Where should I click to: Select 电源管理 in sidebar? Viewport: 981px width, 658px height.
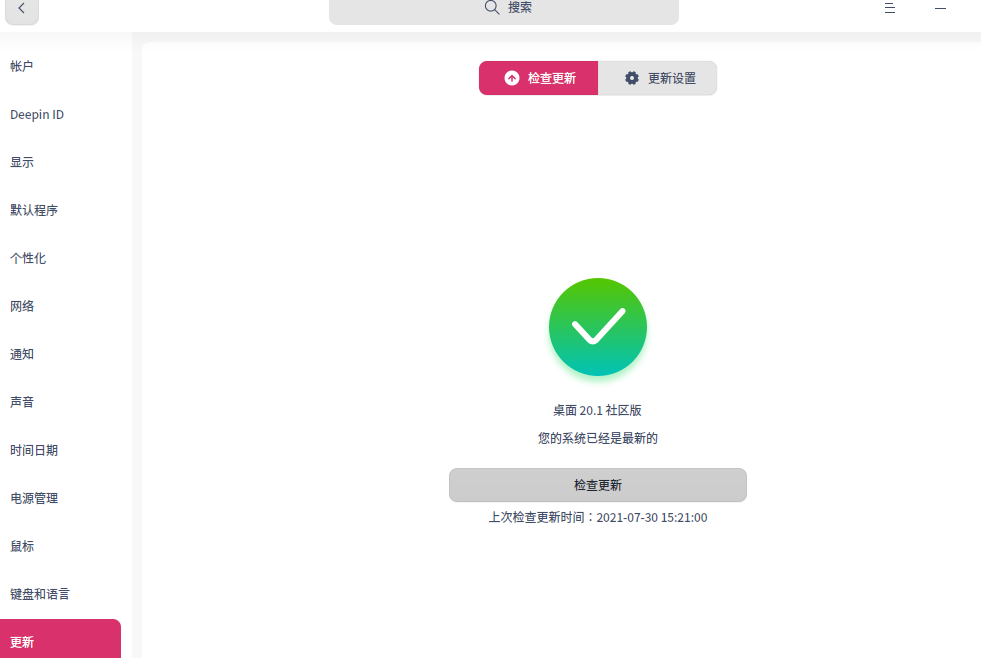[34, 498]
